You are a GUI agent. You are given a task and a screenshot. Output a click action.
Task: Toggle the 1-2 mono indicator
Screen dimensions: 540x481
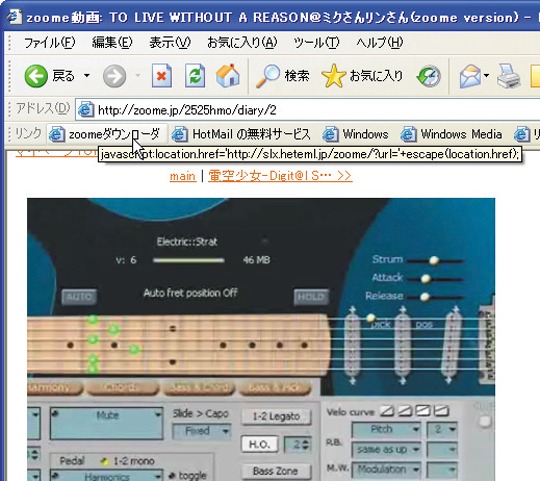[x=105, y=461]
